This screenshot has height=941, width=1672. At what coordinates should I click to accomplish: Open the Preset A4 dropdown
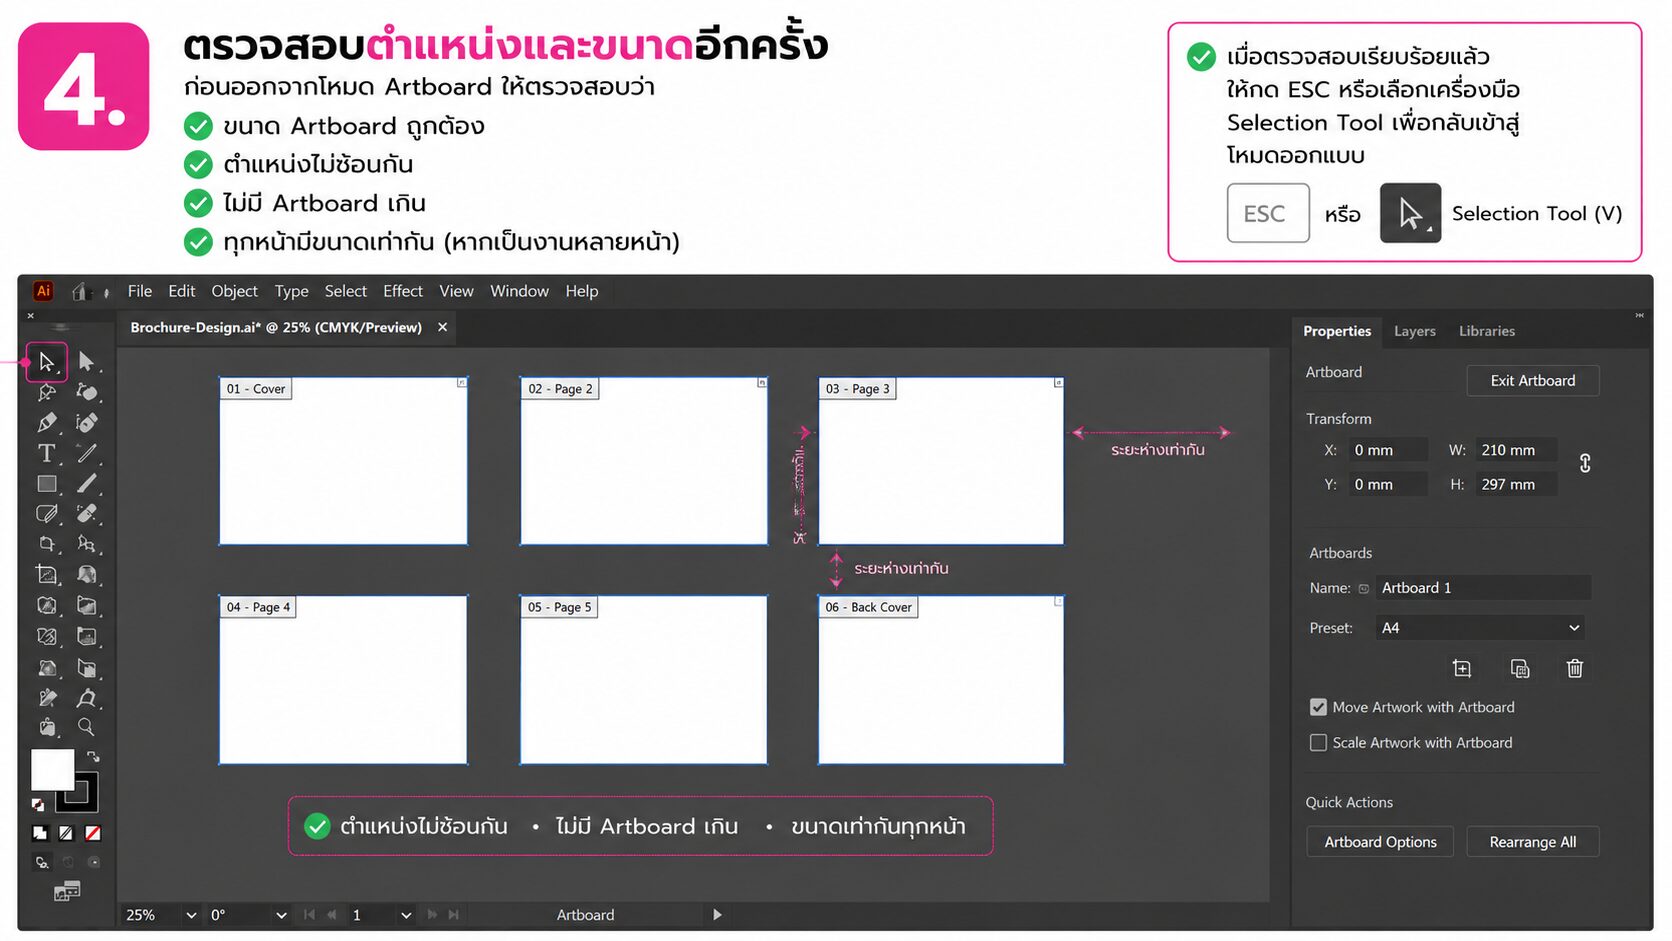pos(1480,628)
